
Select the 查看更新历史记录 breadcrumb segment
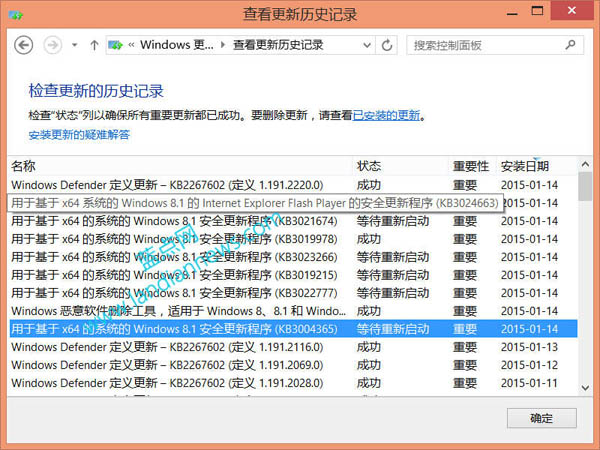coord(278,45)
